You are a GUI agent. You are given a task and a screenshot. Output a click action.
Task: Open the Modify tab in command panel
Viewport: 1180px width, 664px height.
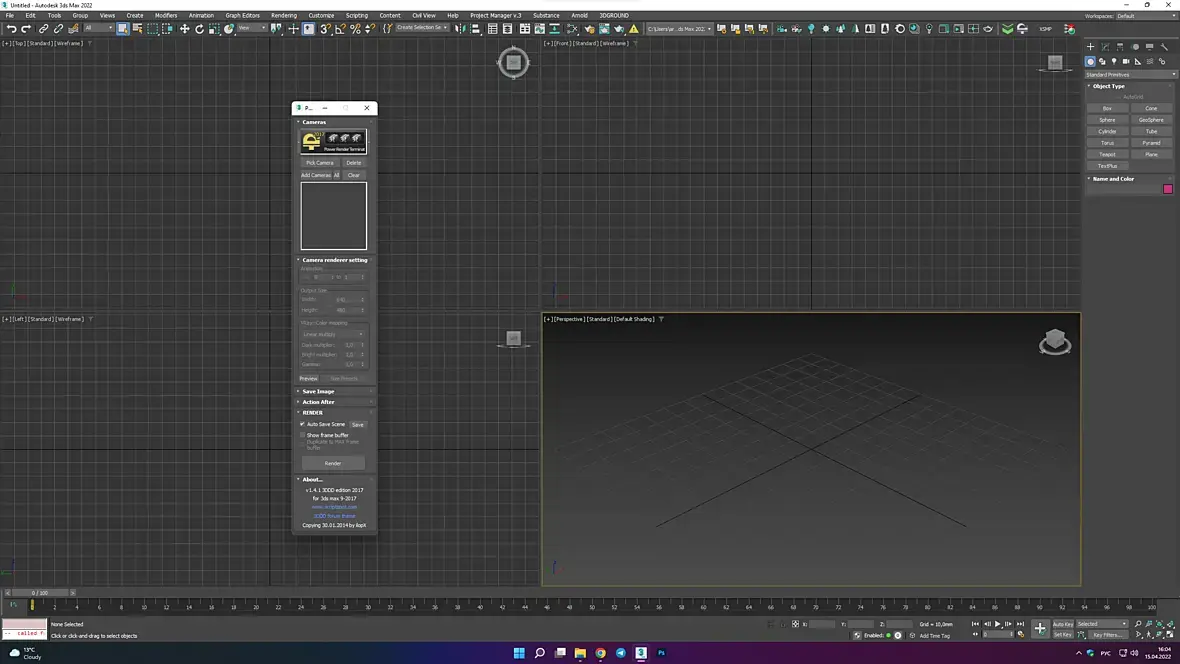(x=1105, y=46)
